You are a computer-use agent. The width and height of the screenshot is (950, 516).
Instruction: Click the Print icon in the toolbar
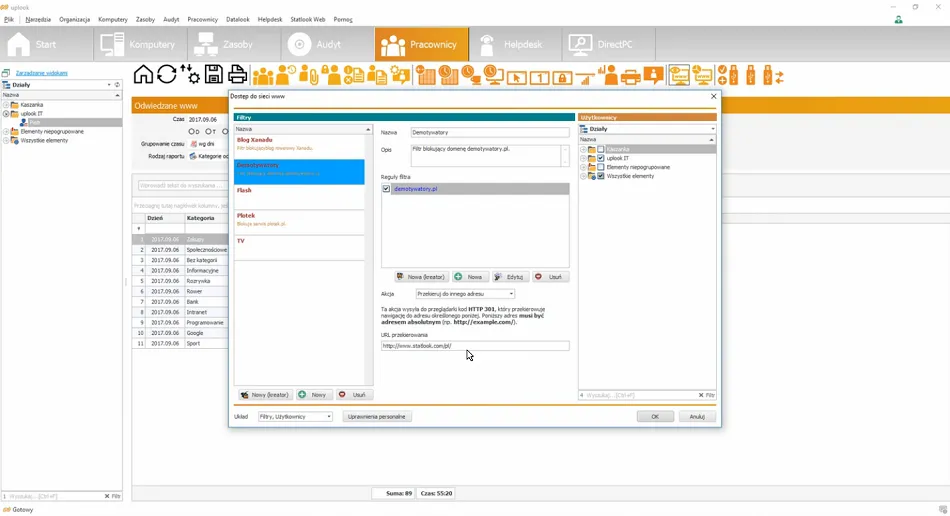[x=237, y=75]
